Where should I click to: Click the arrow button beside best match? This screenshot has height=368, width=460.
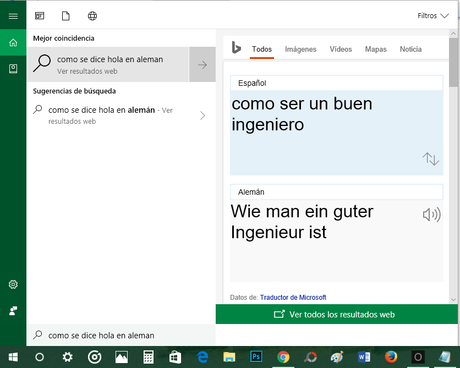pos(202,64)
